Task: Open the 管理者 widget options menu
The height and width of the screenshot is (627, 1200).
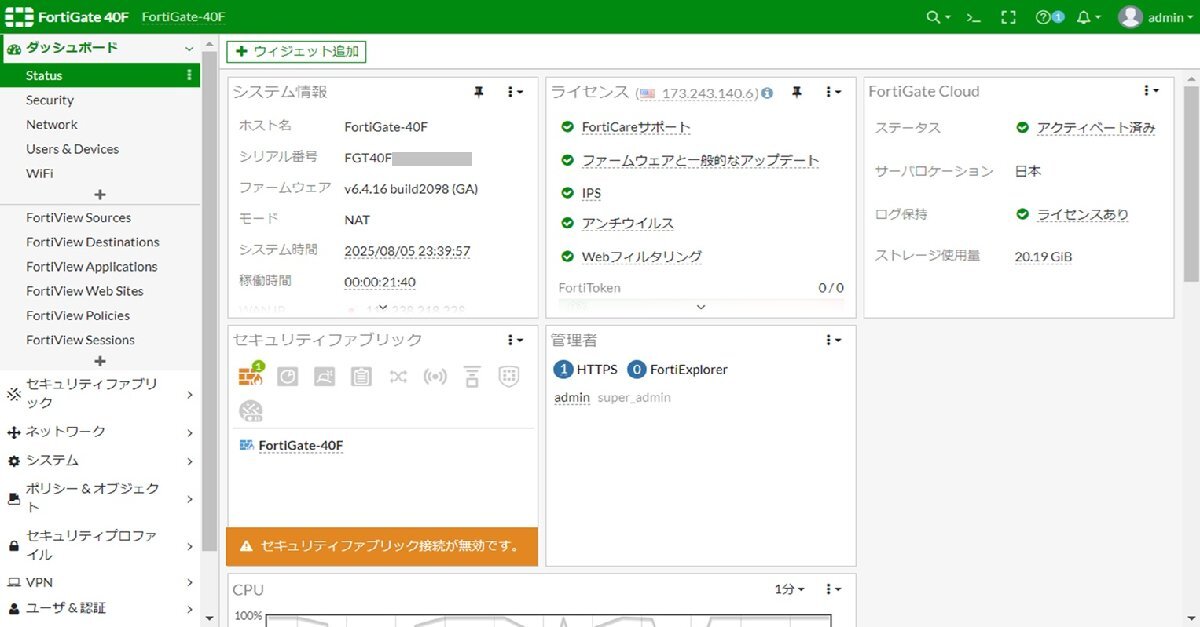Action: pos(833,340)
